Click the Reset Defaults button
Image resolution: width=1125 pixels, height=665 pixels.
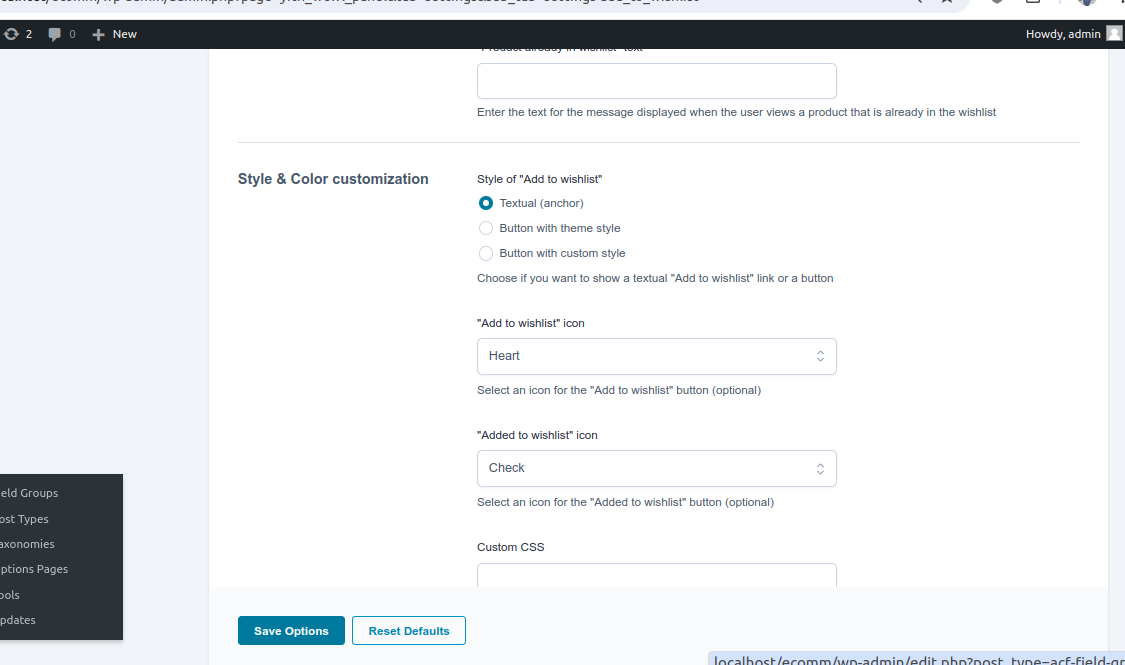coord(409,631)
